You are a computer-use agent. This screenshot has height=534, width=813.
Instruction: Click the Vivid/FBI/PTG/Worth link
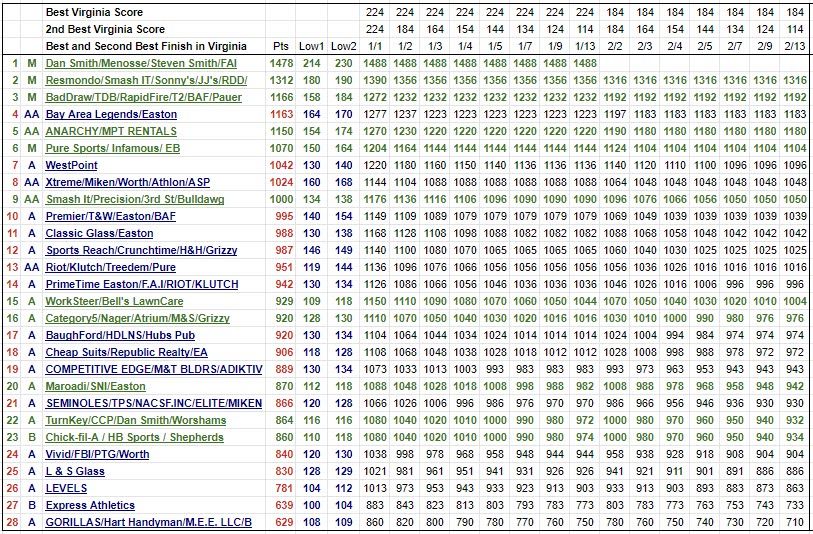coord(97,455)
